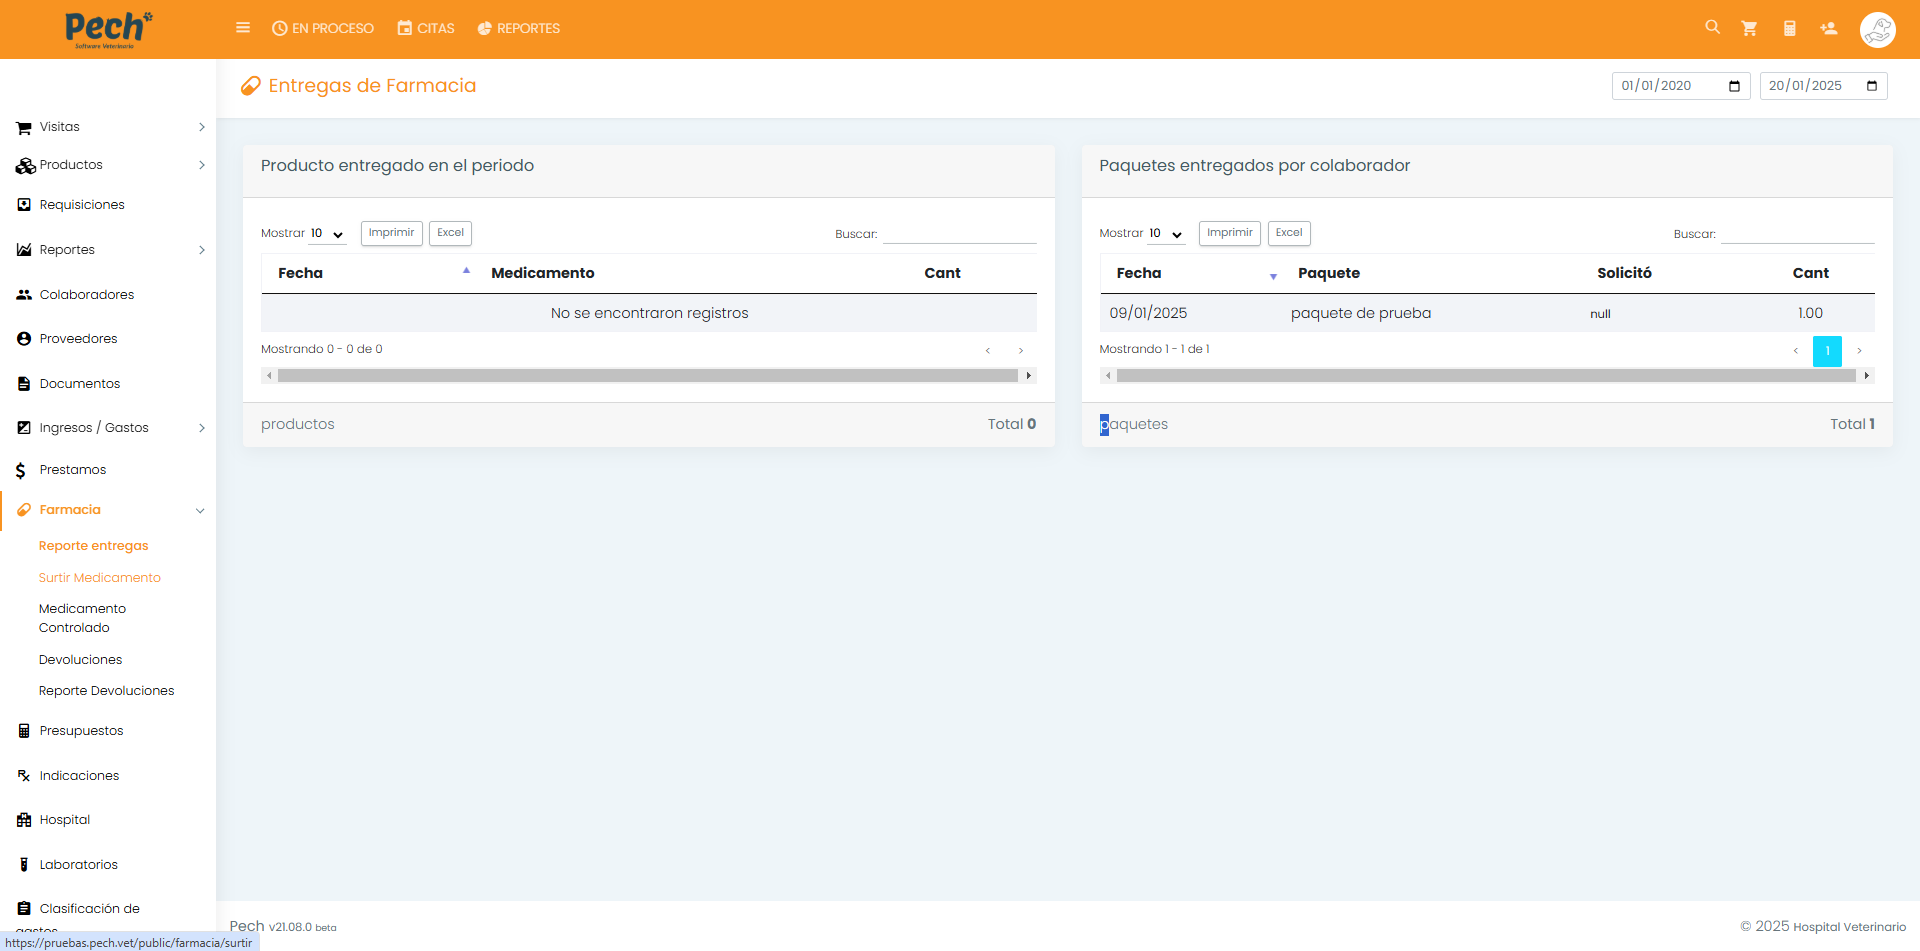This screenshot has width=1920, height=951.
Task: Open the CITAS menu item
Action: (x=426, y=28)
